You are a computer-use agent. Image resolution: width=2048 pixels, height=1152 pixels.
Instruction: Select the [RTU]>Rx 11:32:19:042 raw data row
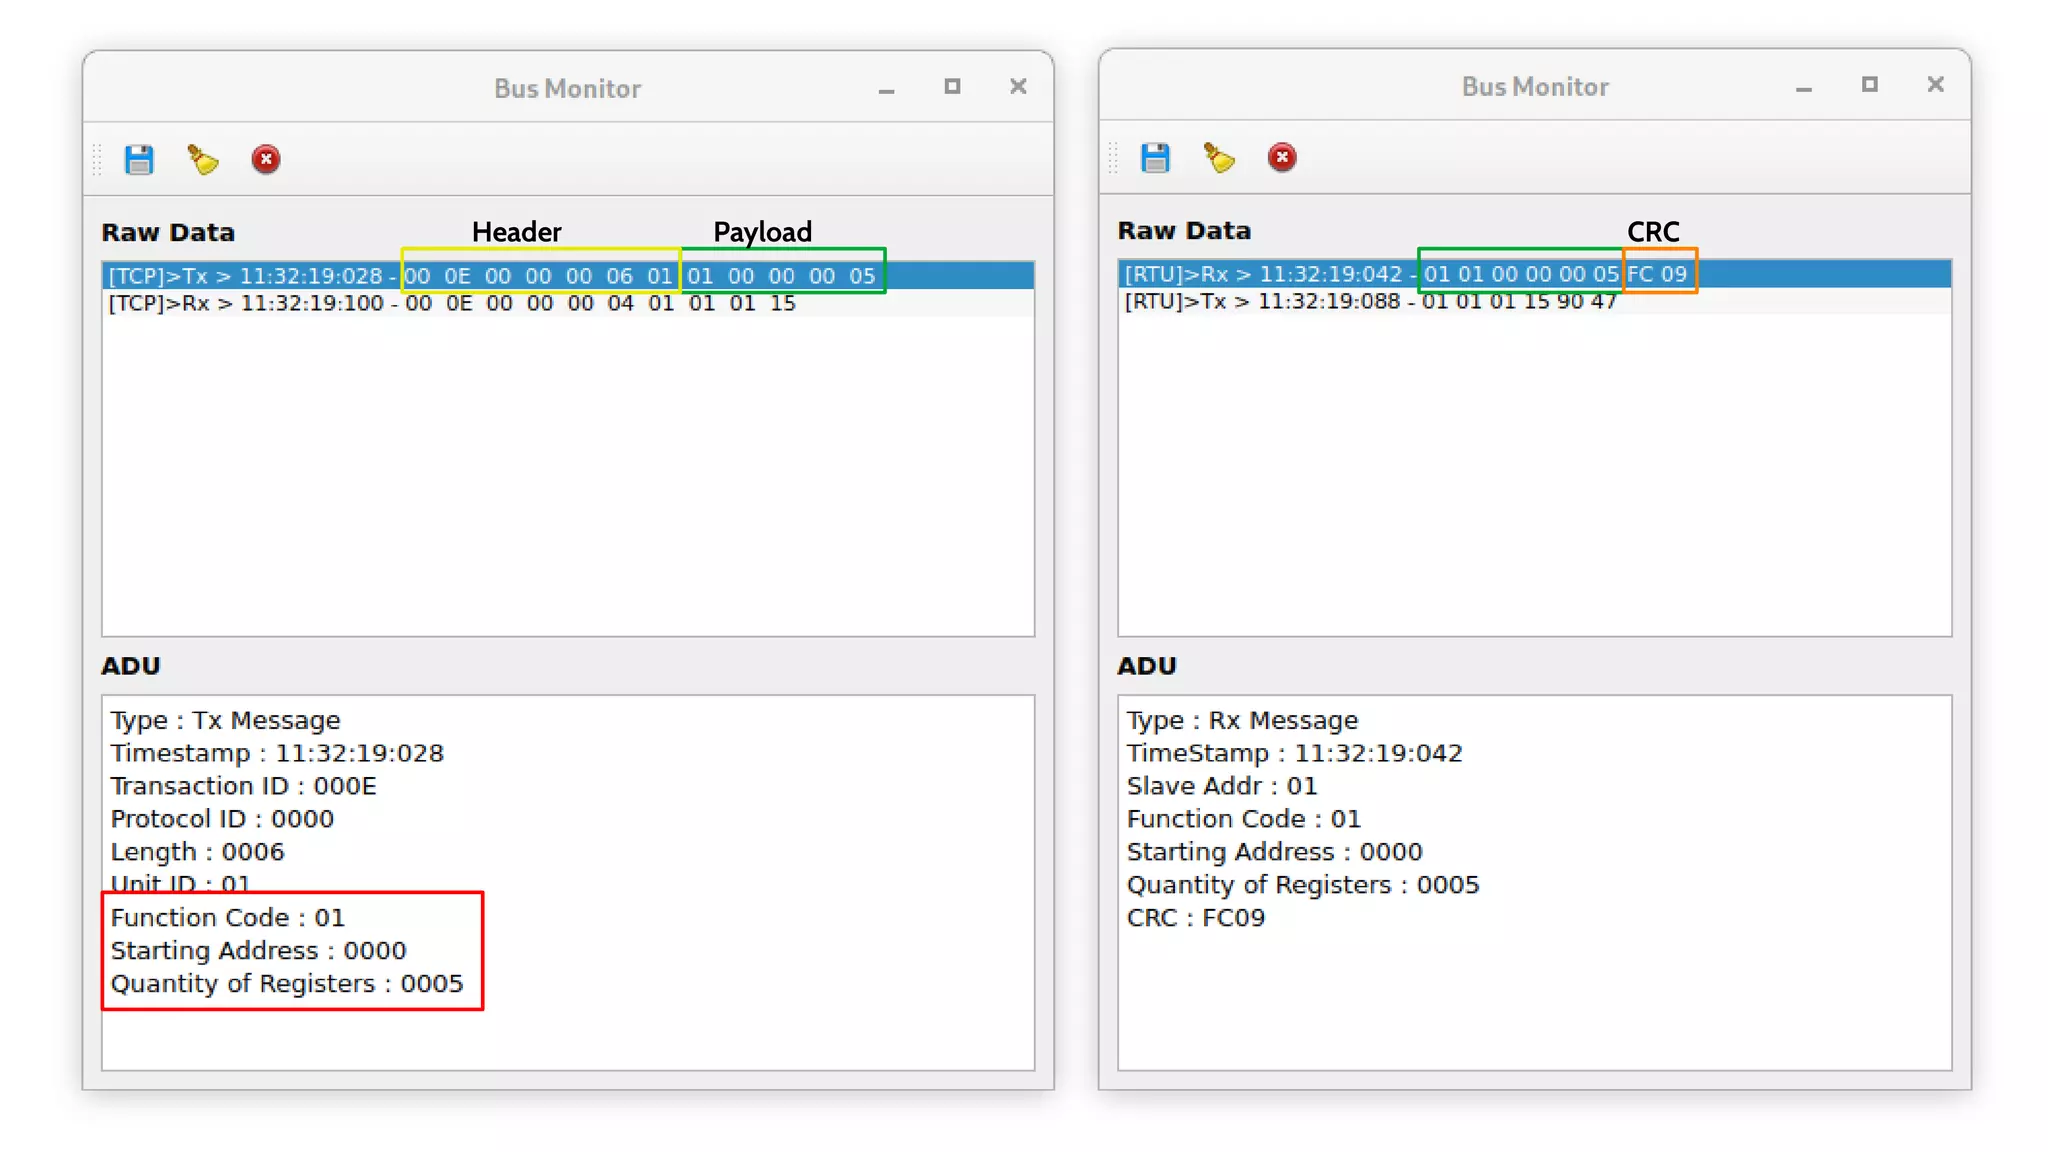click(1534, 274)
